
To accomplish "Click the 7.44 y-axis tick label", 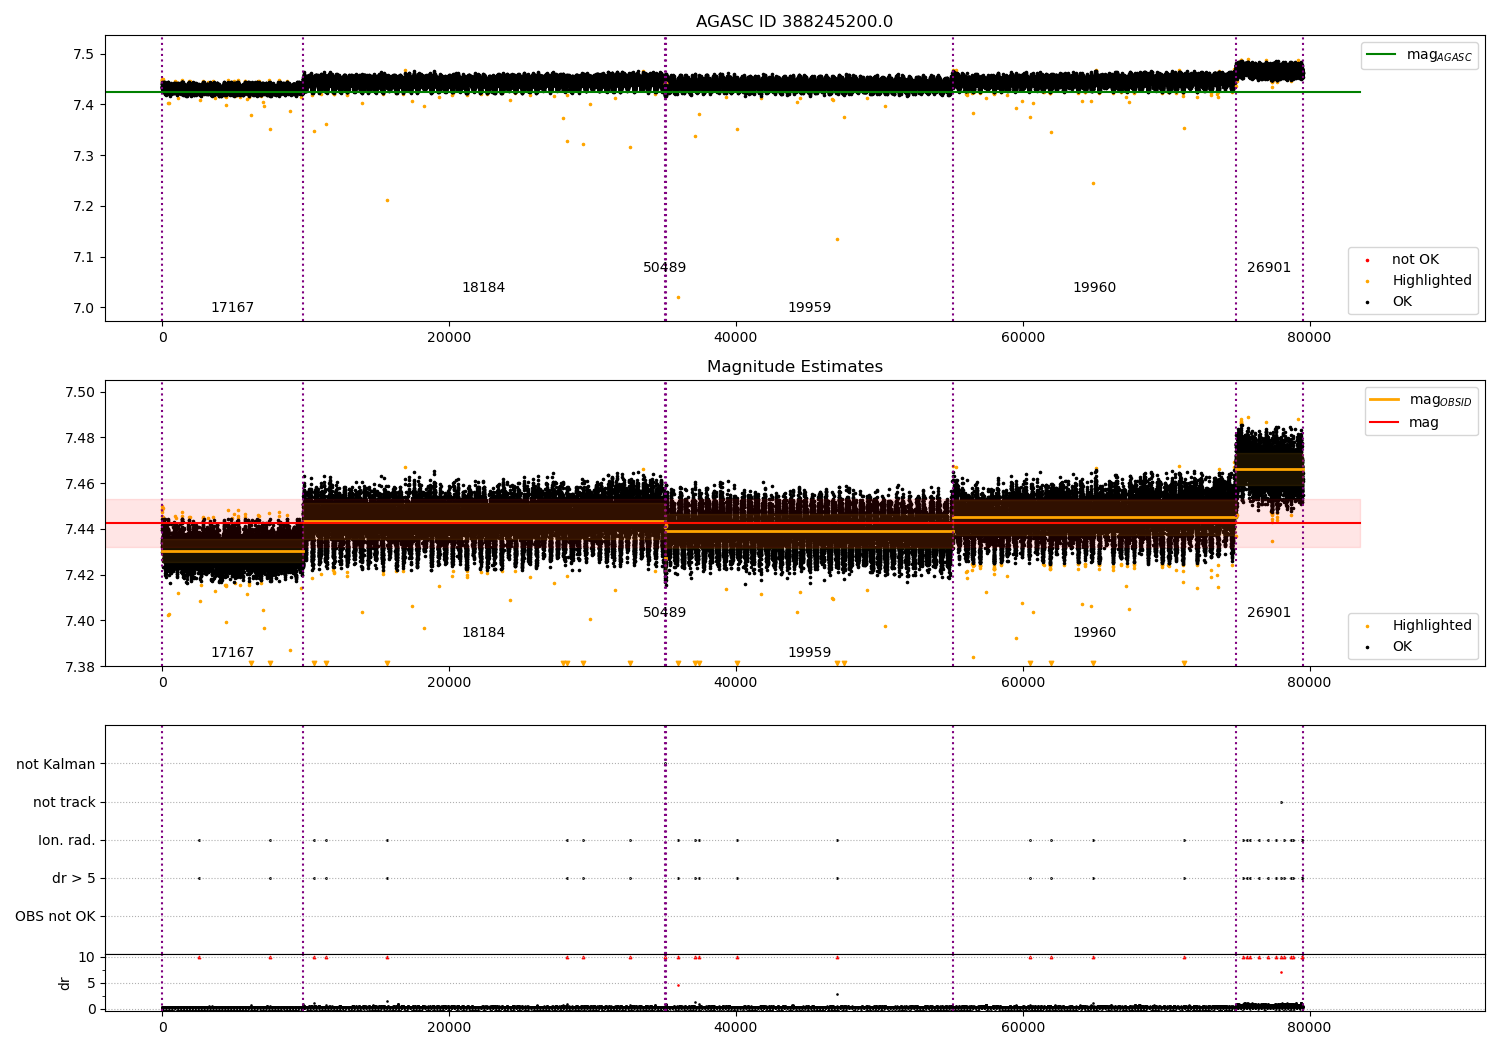I will (79, 529).
